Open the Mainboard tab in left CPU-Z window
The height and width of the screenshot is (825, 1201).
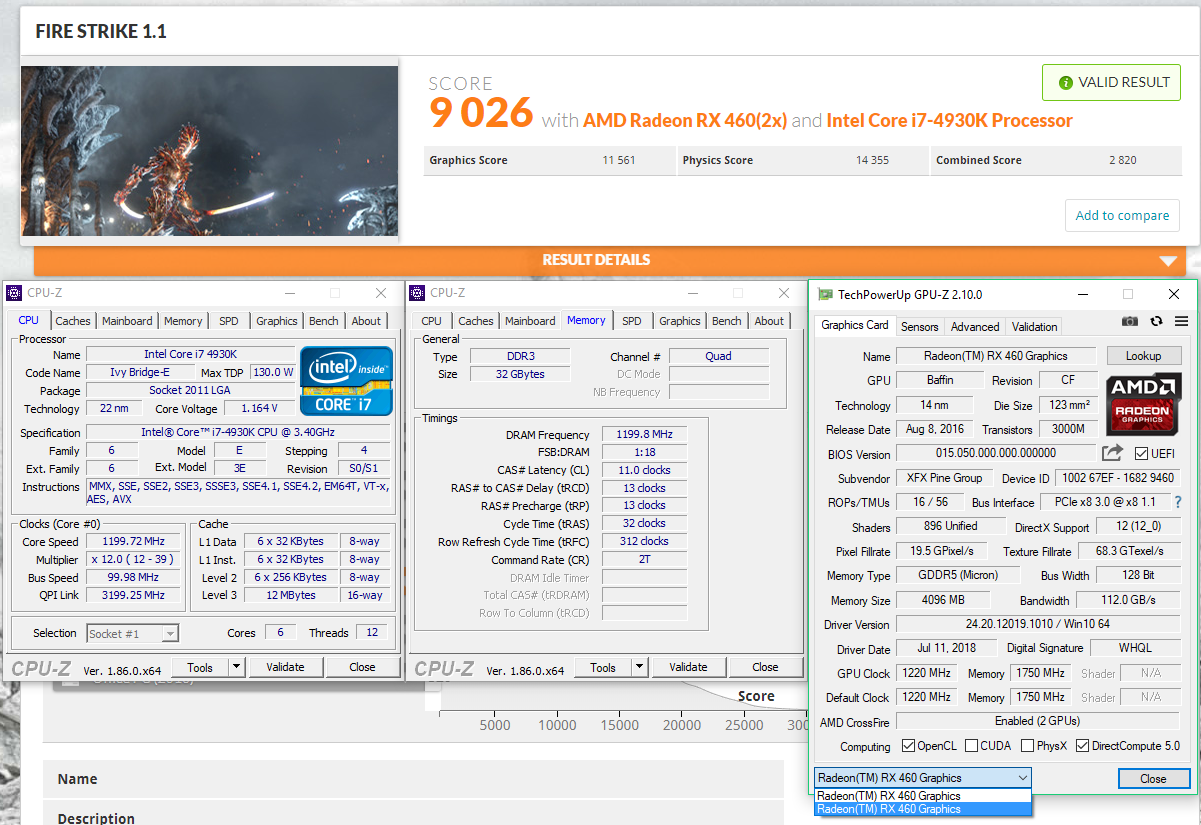(x=127, y=321)
